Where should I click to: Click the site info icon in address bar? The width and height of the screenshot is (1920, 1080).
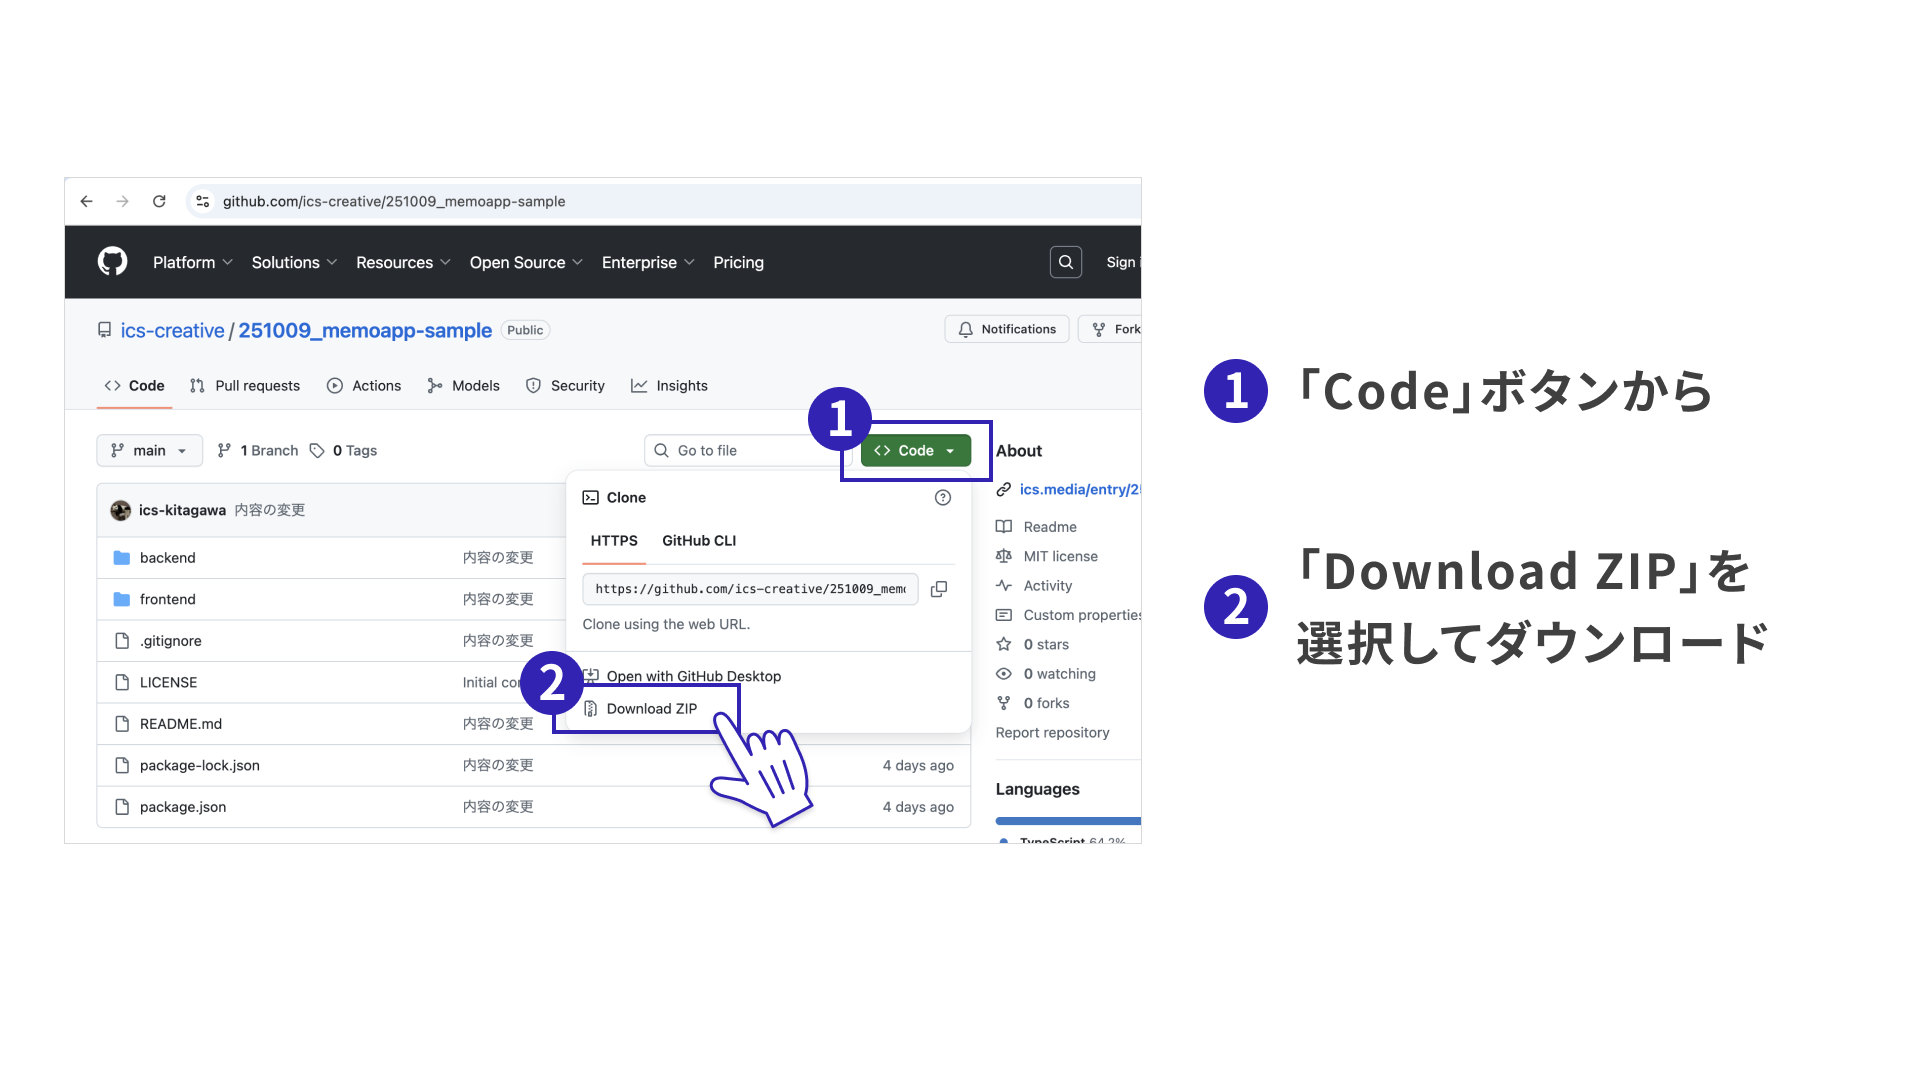pyautogui.click(x=203, y=201)
